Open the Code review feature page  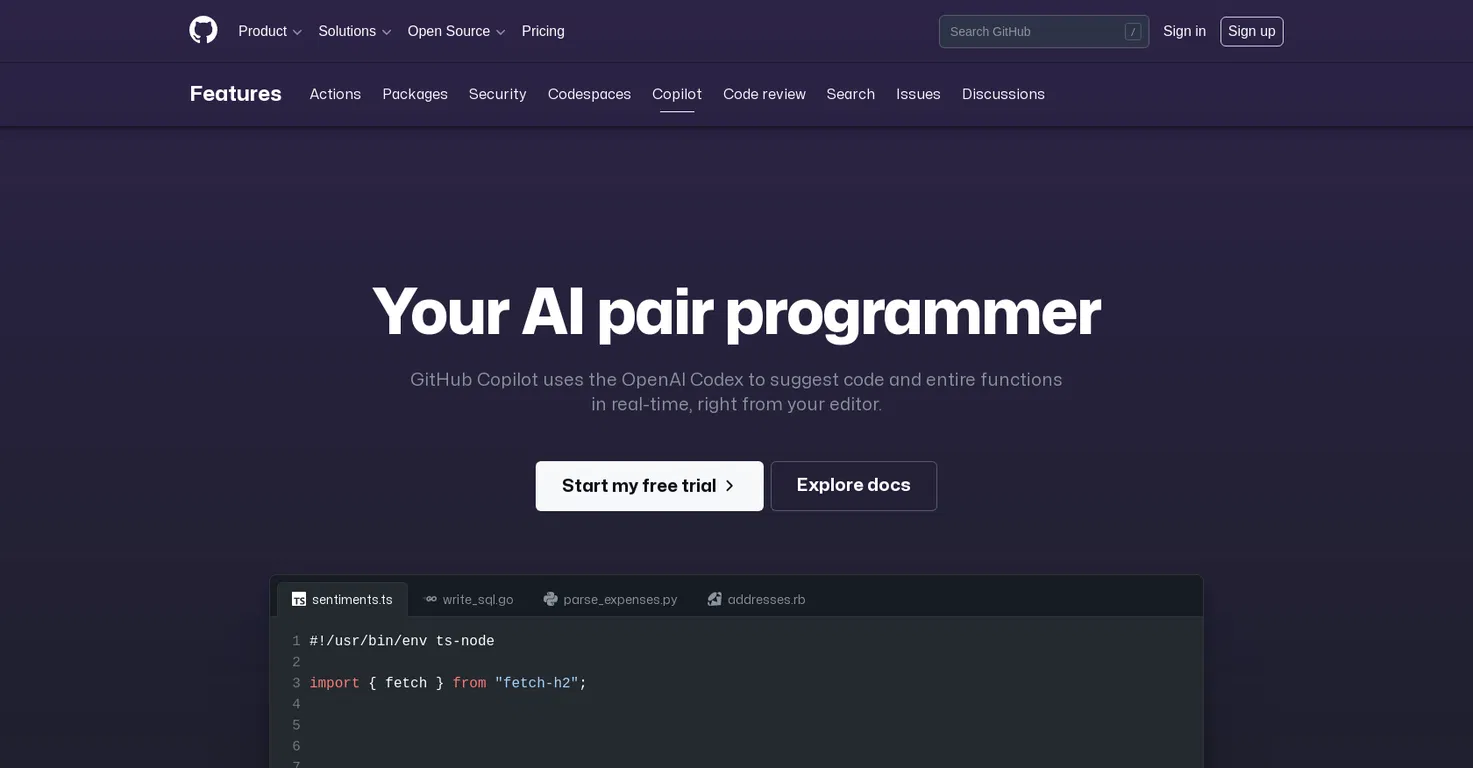tap(764, 94)
